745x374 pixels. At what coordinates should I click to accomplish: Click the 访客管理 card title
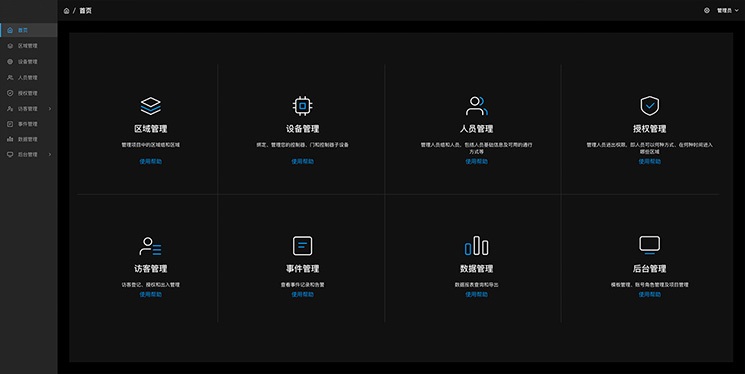(151, 269)
